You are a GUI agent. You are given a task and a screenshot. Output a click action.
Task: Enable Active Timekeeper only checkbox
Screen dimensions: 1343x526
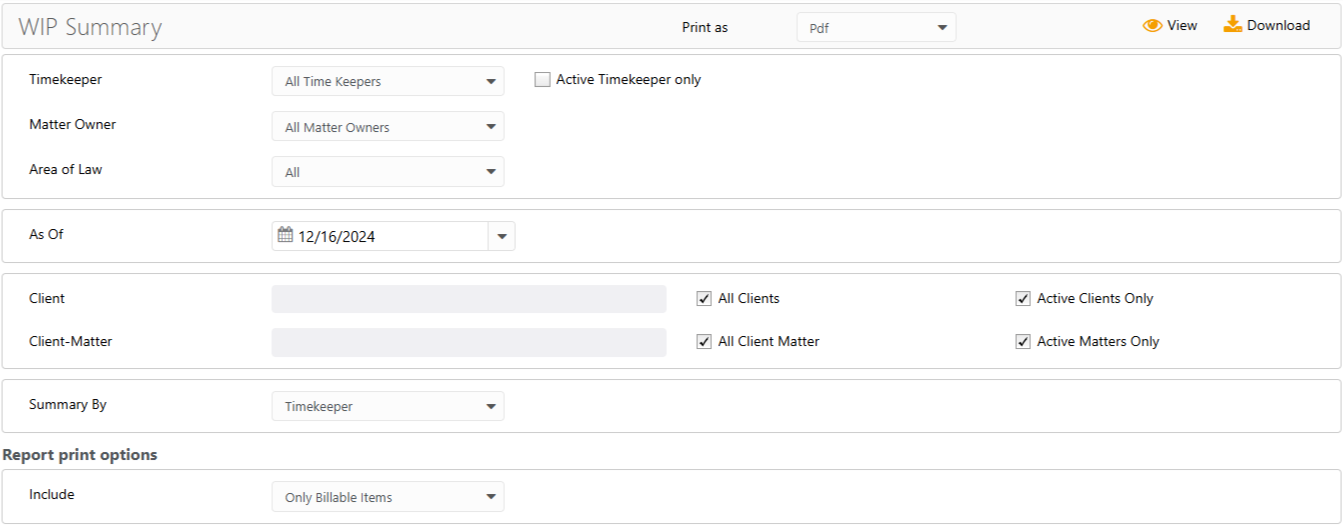point(543,80)
